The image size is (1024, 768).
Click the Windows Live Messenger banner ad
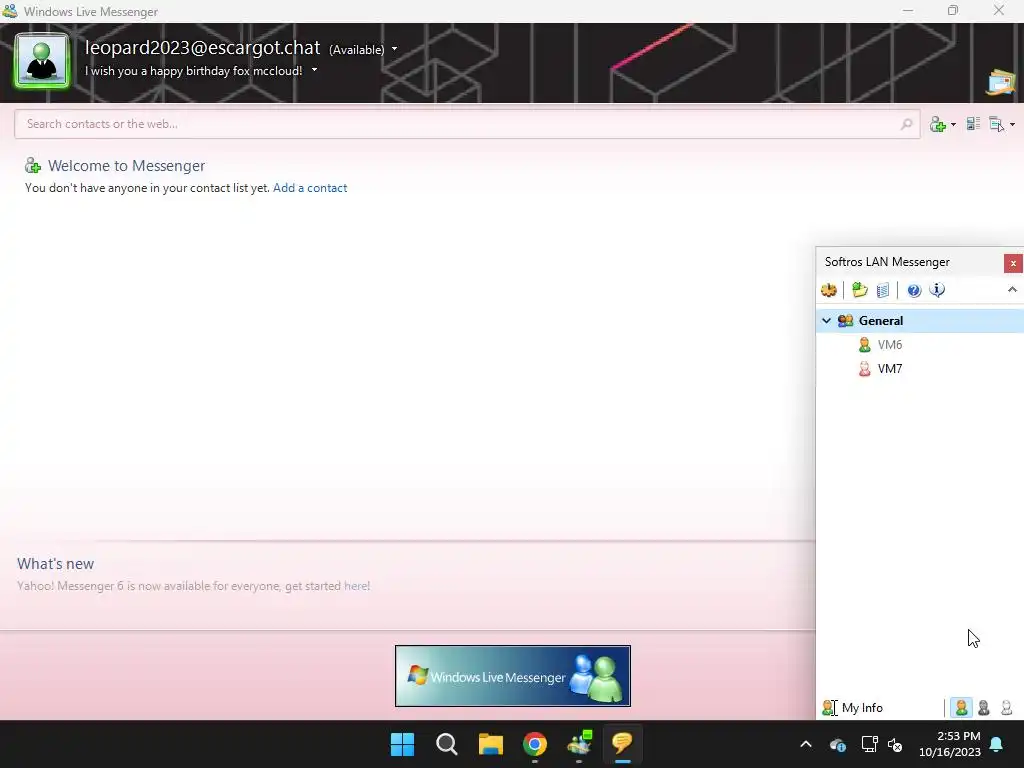(513, 676)
